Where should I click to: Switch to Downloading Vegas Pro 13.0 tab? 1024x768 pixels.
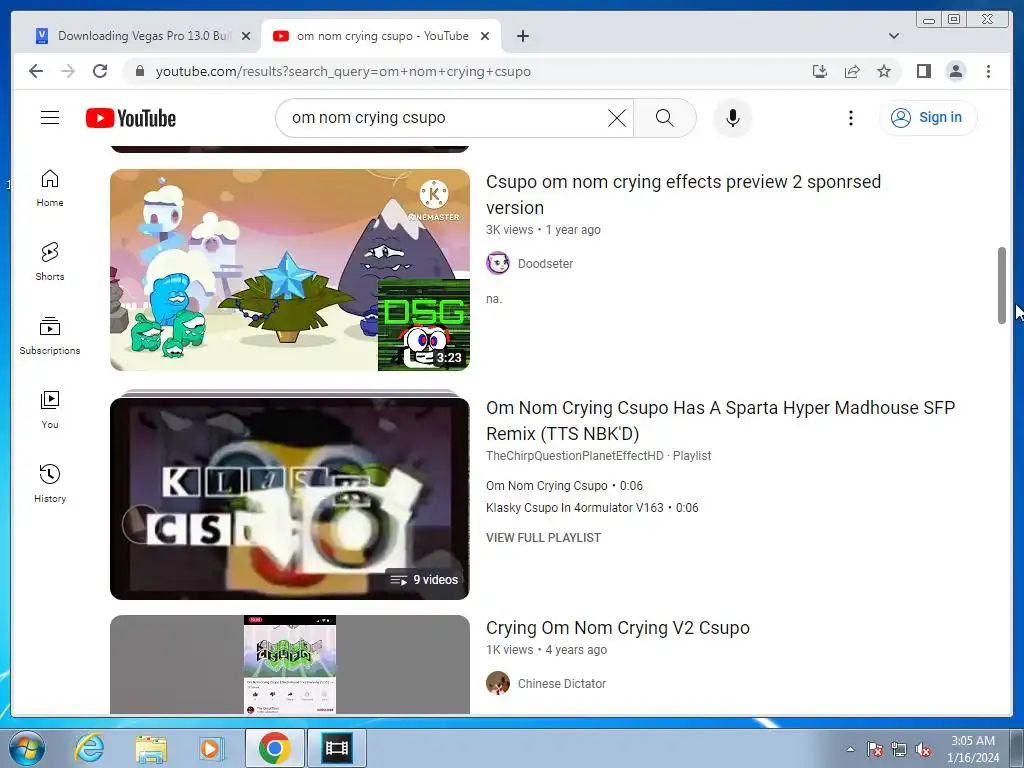pyautogui.click(x=143, y=36)
